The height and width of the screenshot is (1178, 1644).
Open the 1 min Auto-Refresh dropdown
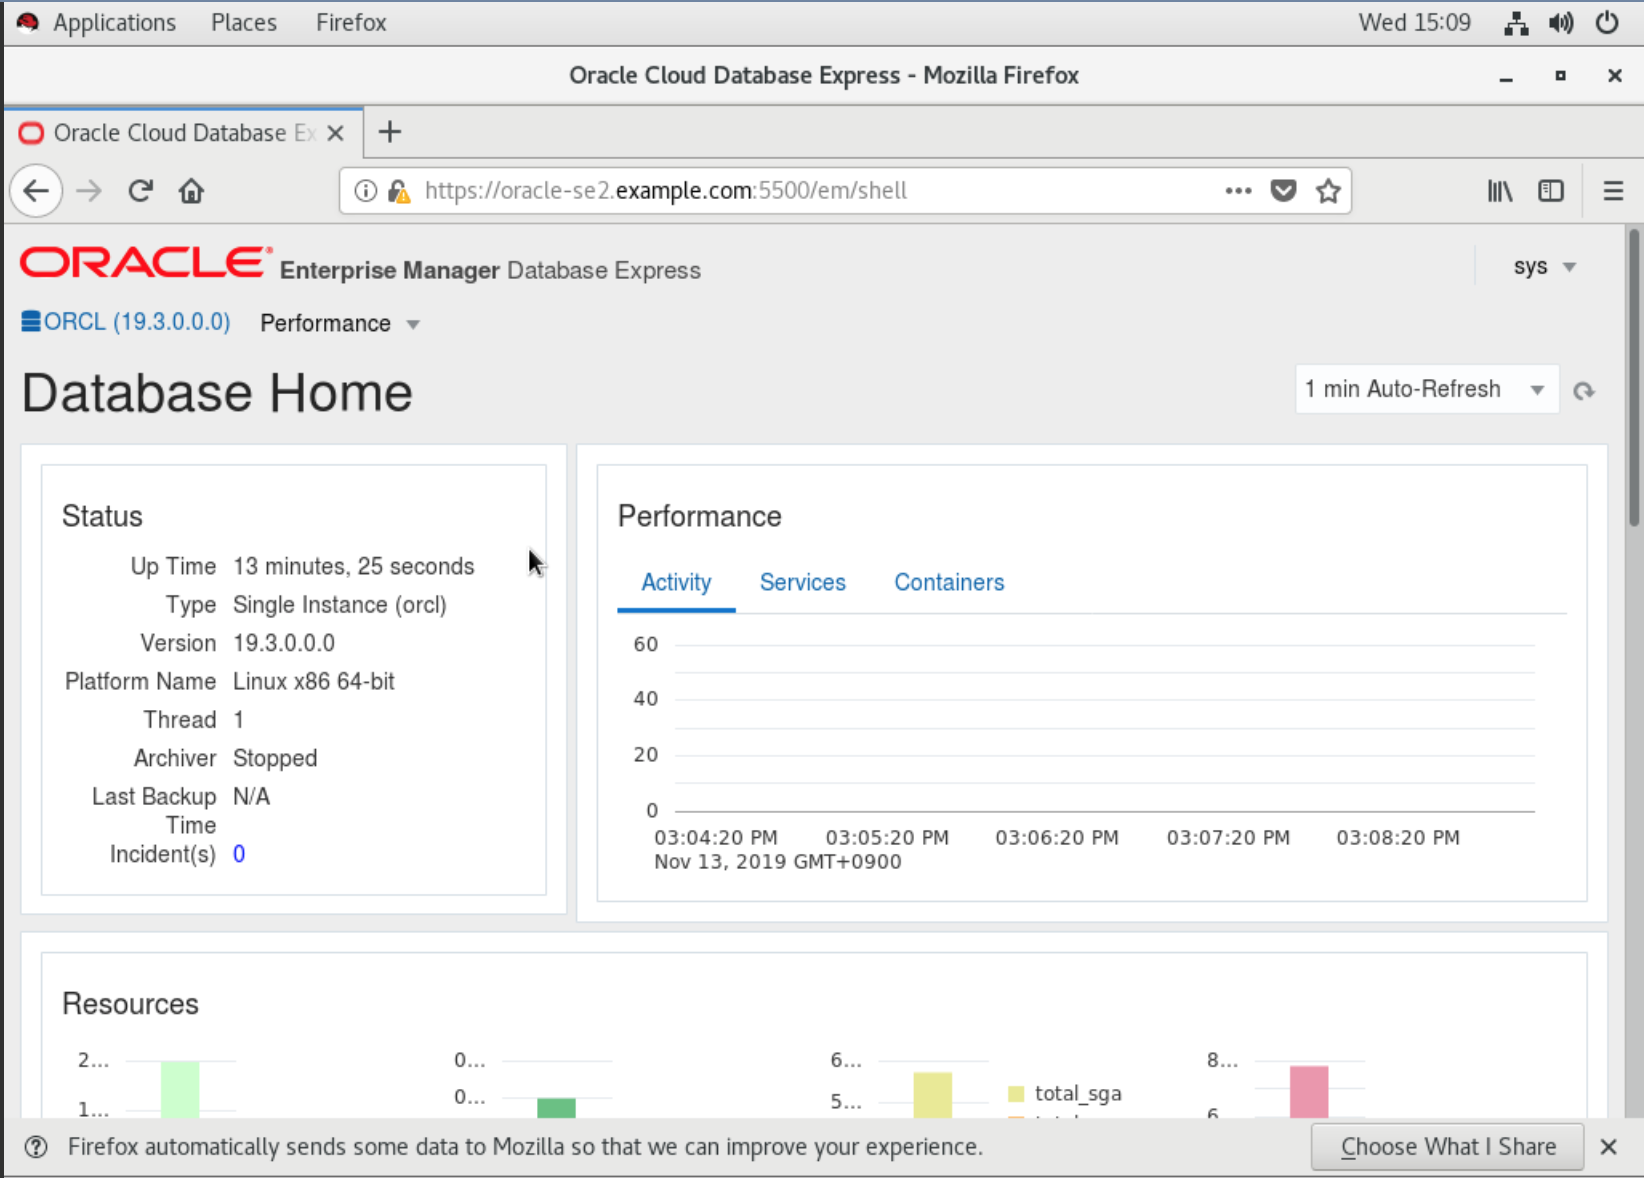click(x=1427, y=389)
